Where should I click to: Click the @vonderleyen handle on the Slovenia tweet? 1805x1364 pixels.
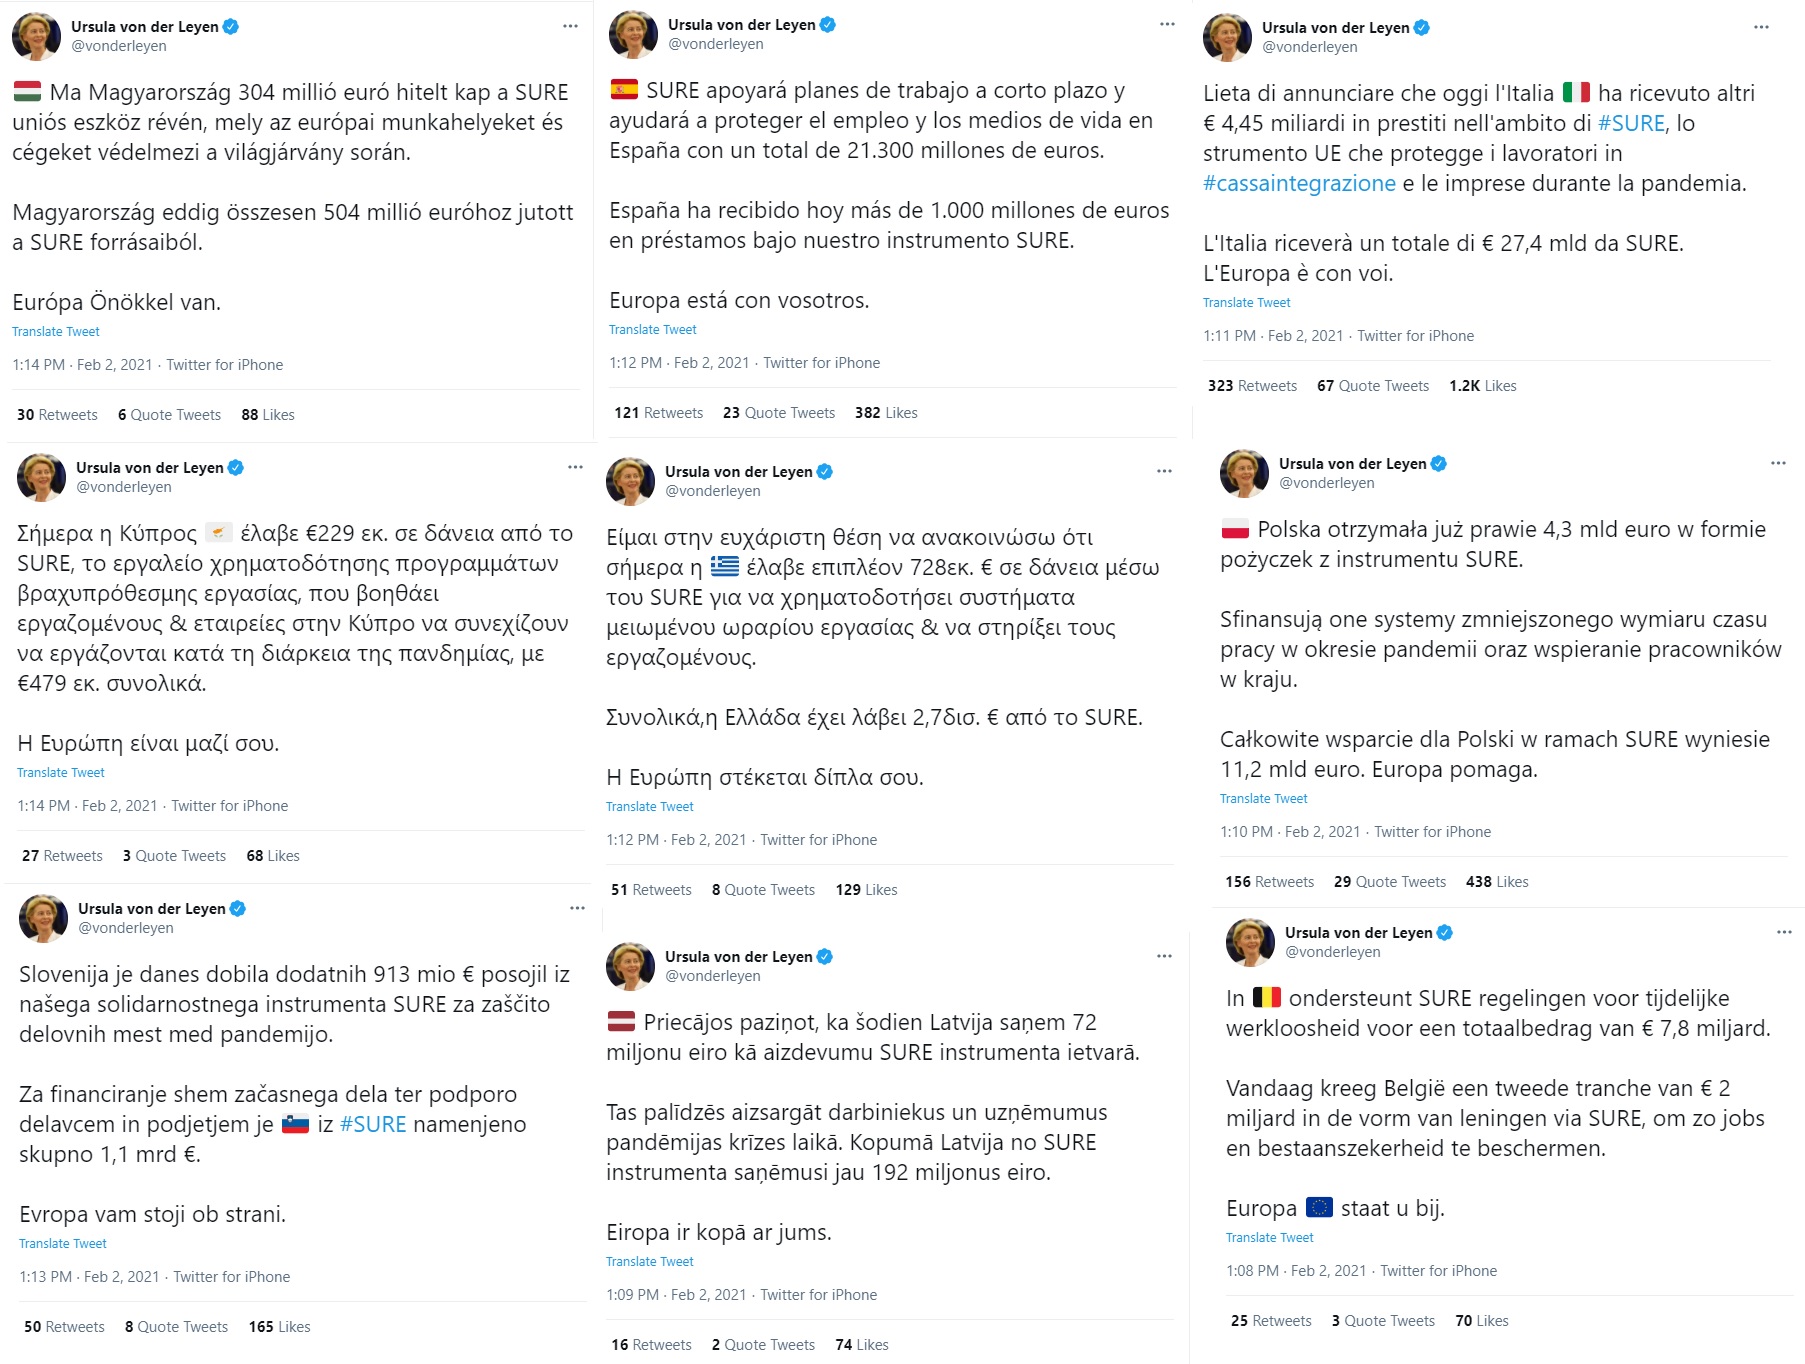tap(126, 928)
